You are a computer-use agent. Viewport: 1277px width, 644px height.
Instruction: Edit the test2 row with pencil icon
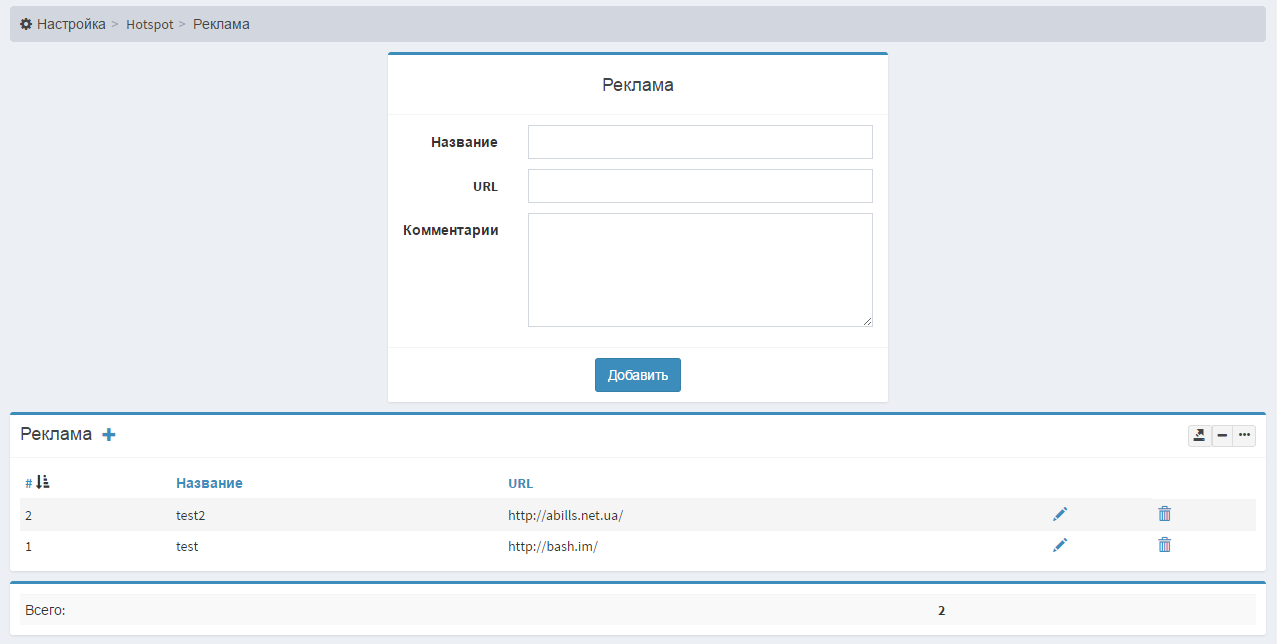pos(1060,514)
